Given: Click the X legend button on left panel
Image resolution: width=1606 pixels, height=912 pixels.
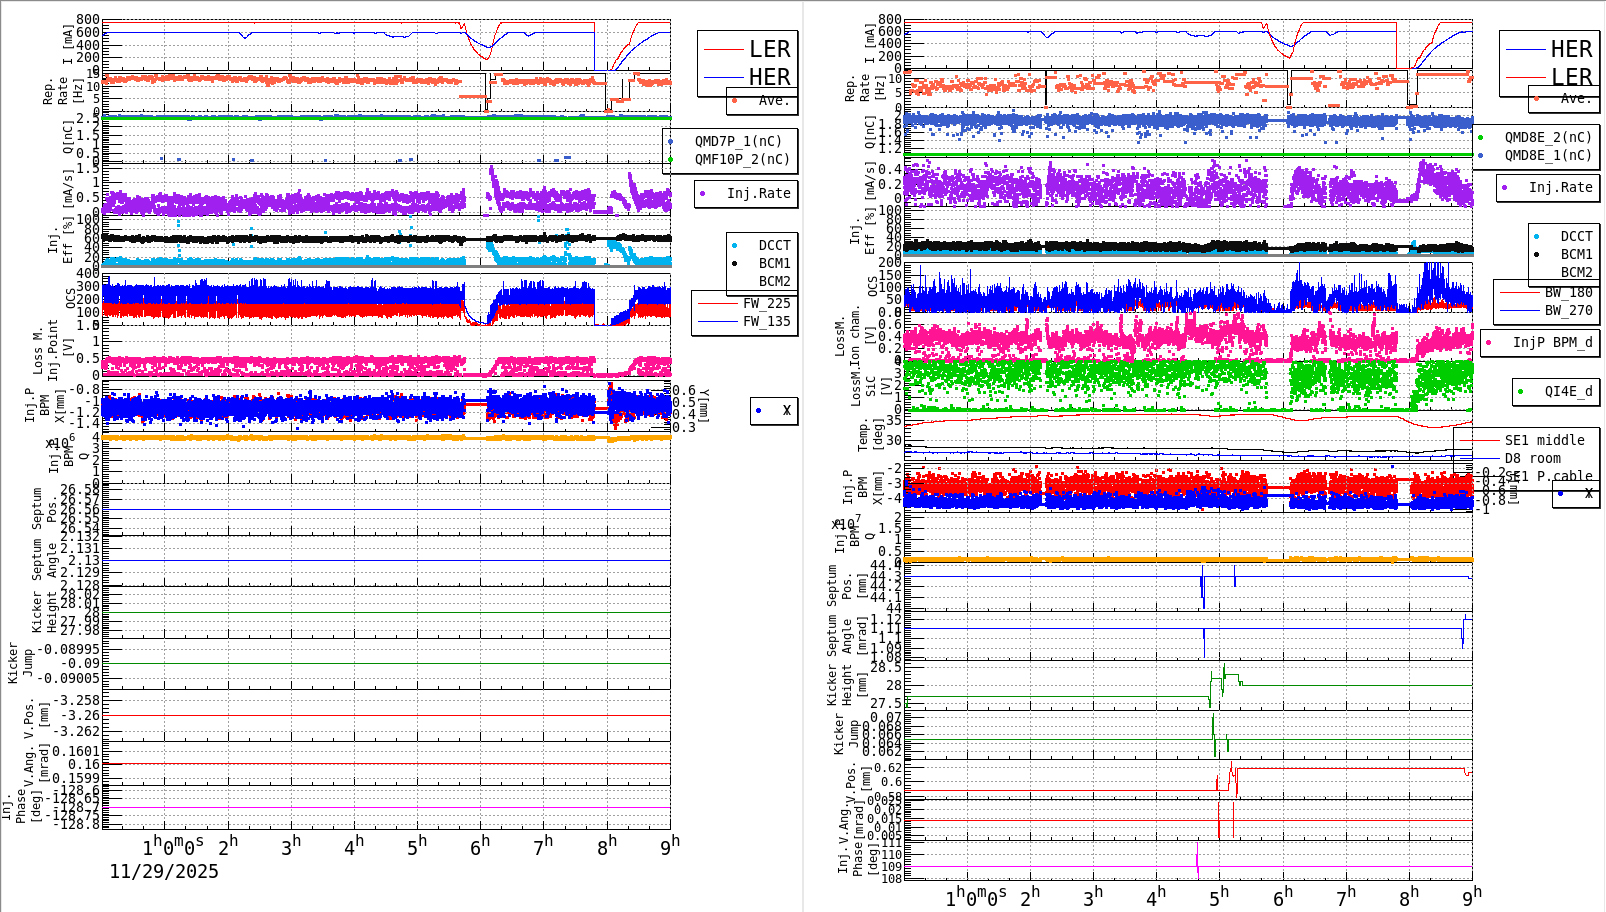Looking at the screenshot, I should tap(772, 410).
